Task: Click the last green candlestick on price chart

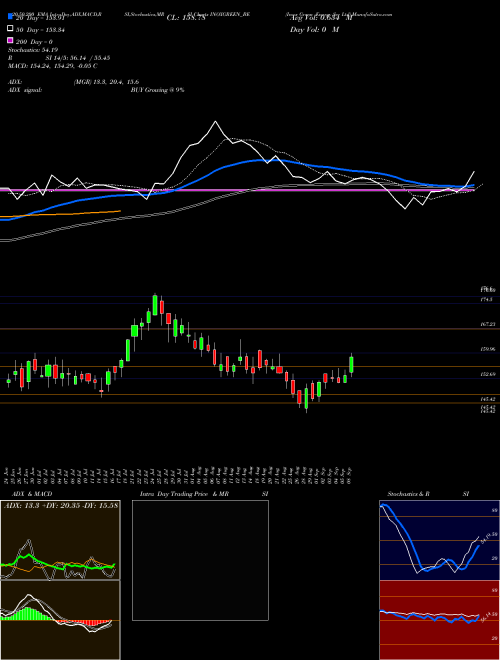Action: (351, 365)
